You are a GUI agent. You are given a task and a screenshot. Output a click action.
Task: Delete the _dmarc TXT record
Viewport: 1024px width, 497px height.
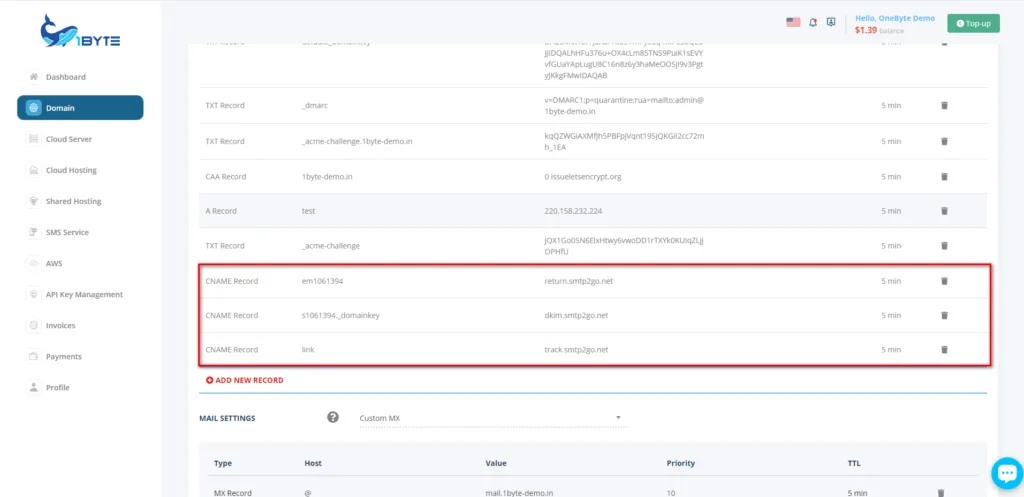tap(944, 106)
